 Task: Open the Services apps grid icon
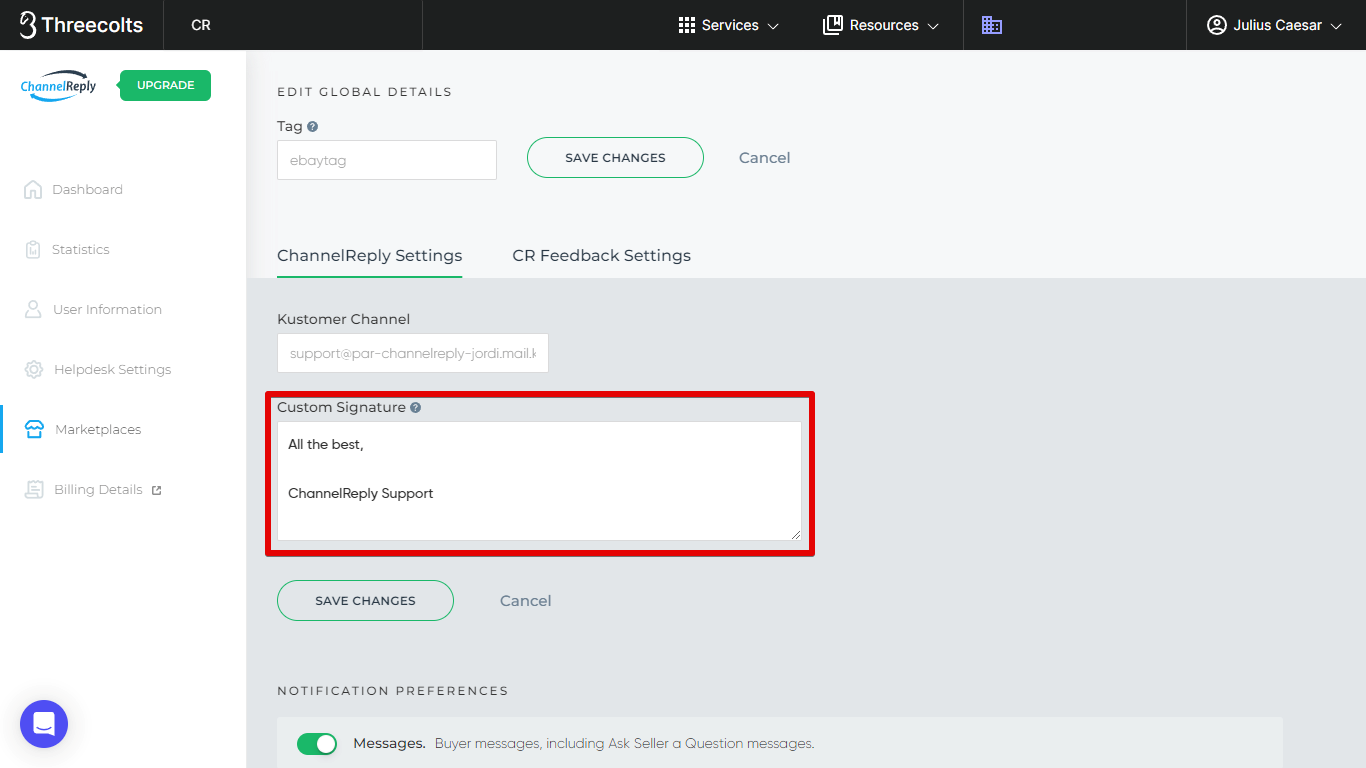click(x=687, y=25)
